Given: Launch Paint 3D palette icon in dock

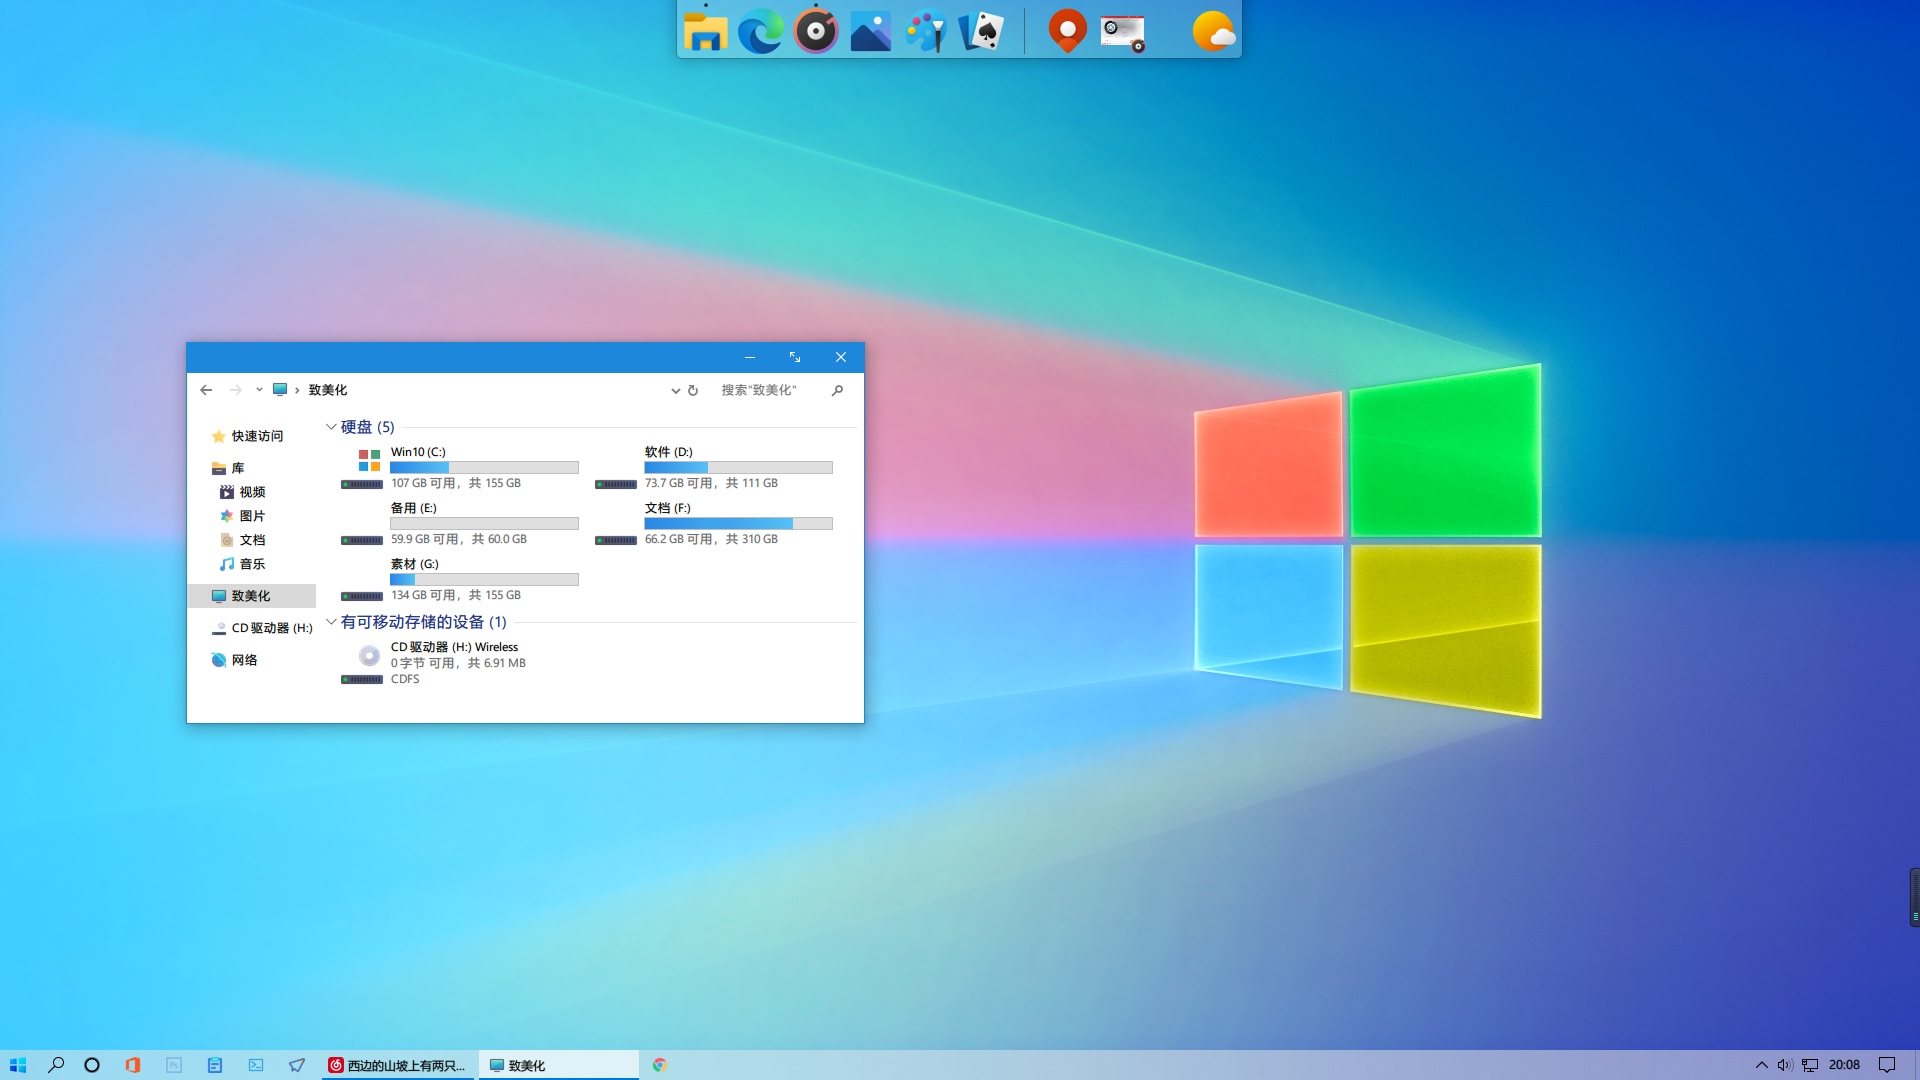Looking at the screenshot, I should click(x=925, y=32).
